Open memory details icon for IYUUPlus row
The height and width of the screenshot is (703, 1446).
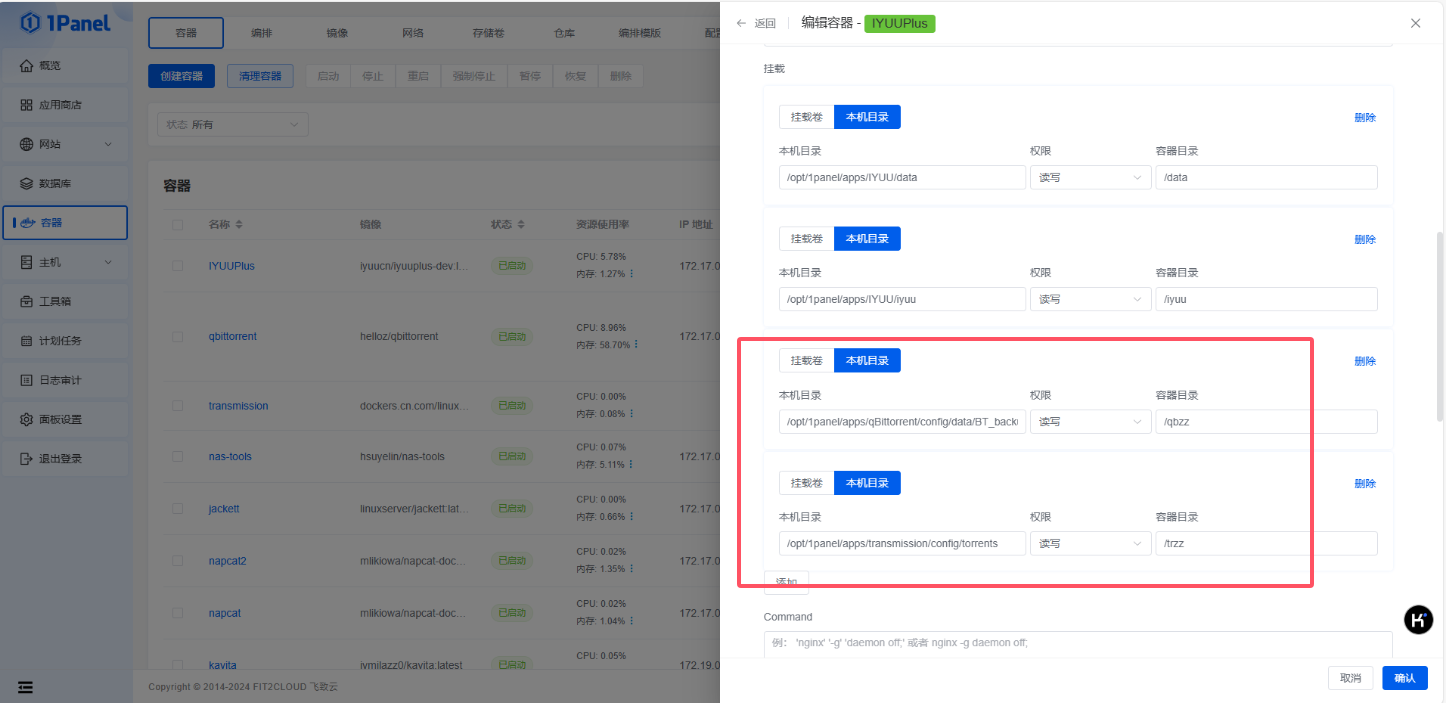tap(633, 274)
